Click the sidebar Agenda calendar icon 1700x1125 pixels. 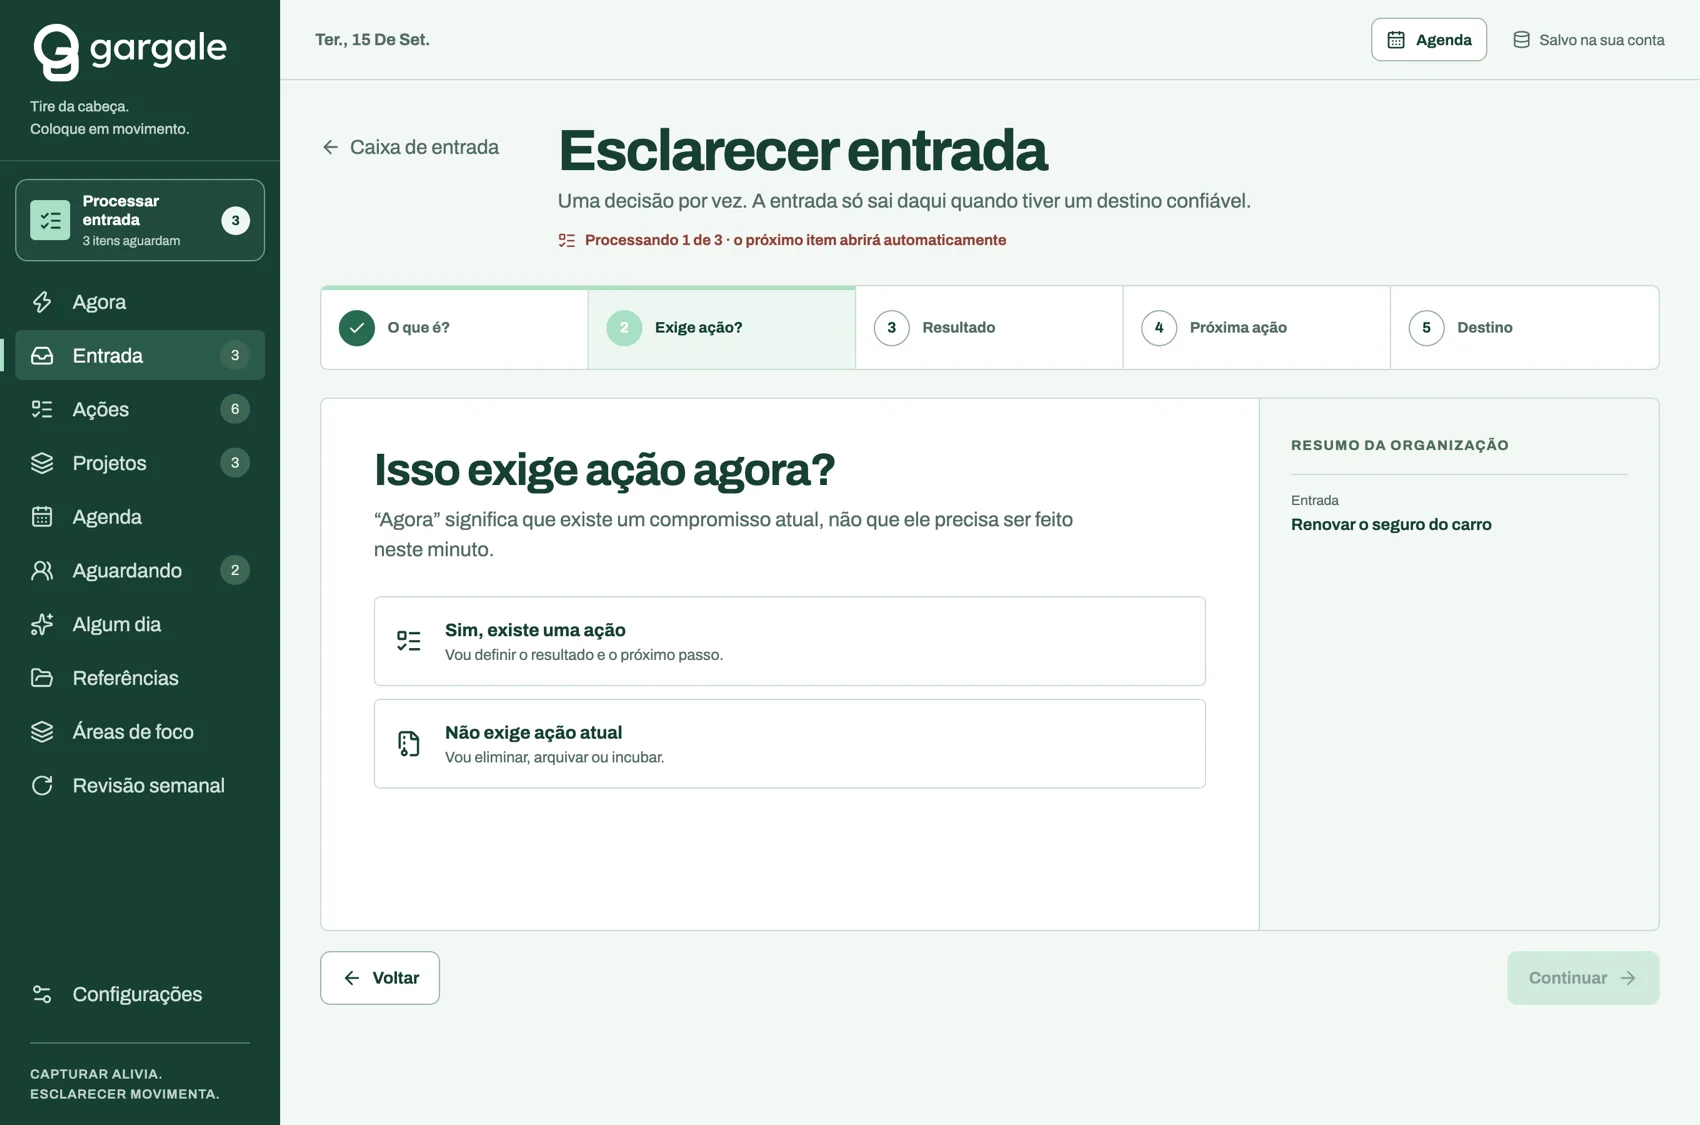coord(42,517)
